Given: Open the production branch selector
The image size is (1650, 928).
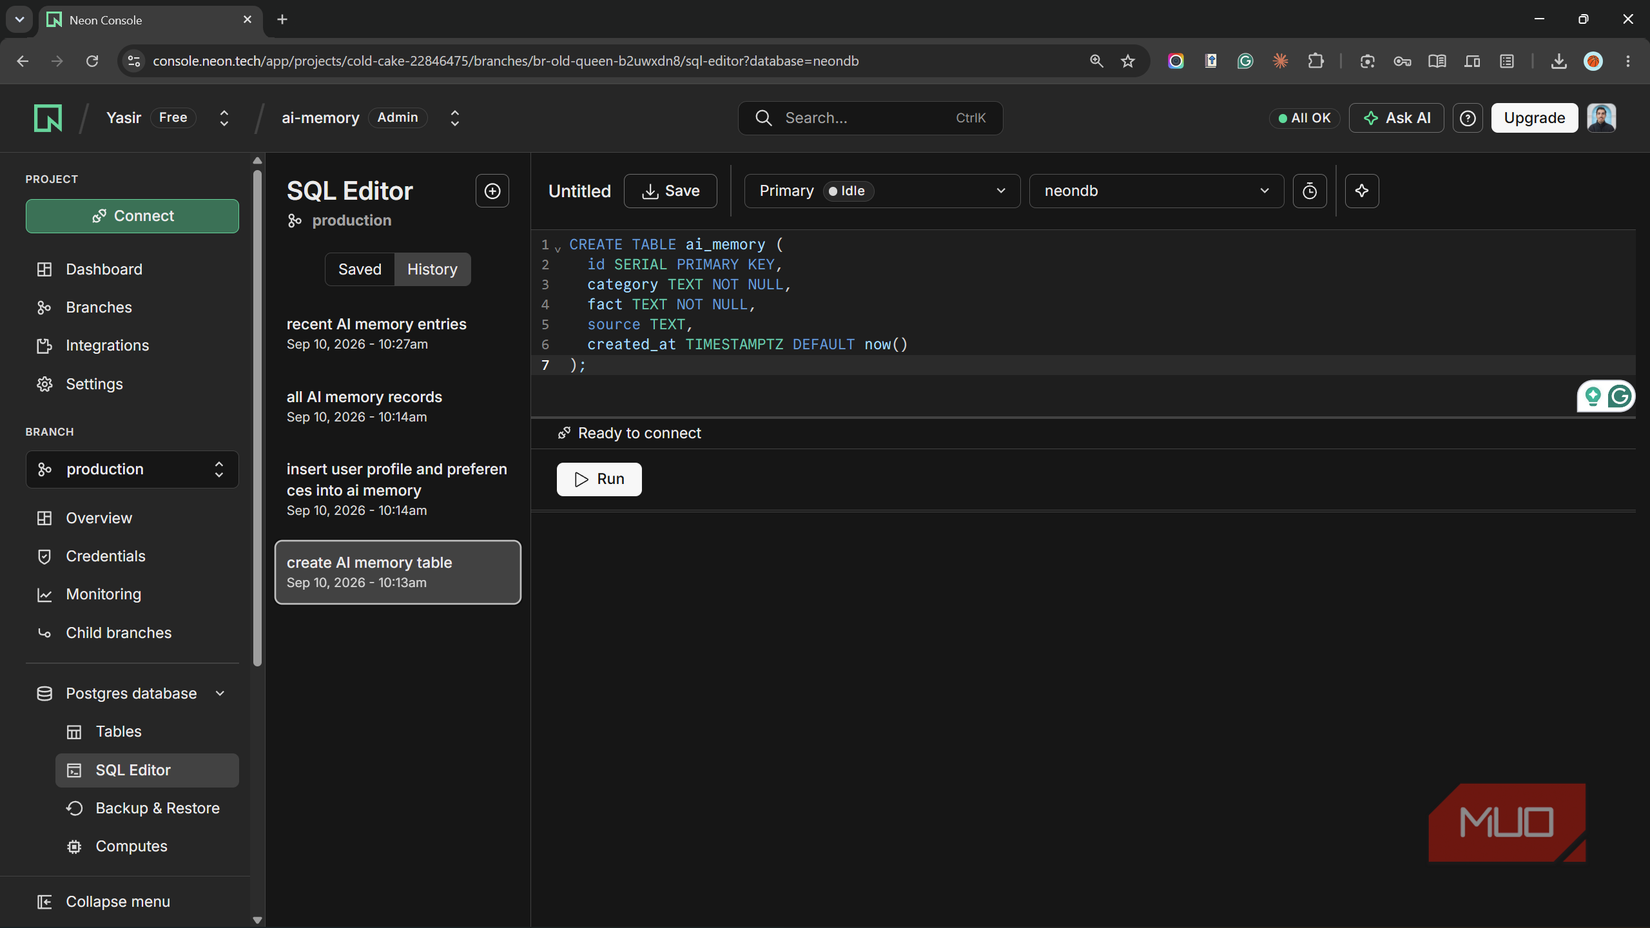Looking at the screenshot, I should click(x=132, y=469).
